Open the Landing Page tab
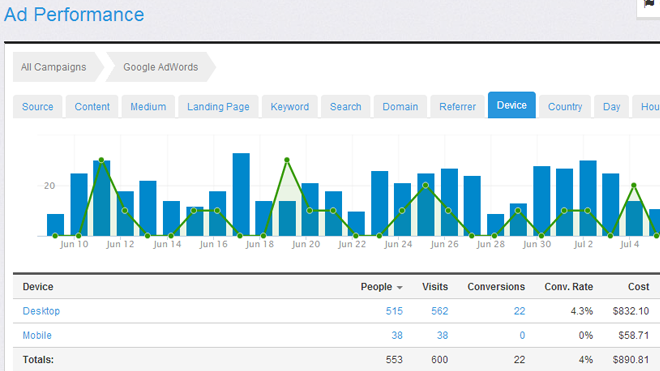Screen dimensions: 660x371 tap(218, 107)
